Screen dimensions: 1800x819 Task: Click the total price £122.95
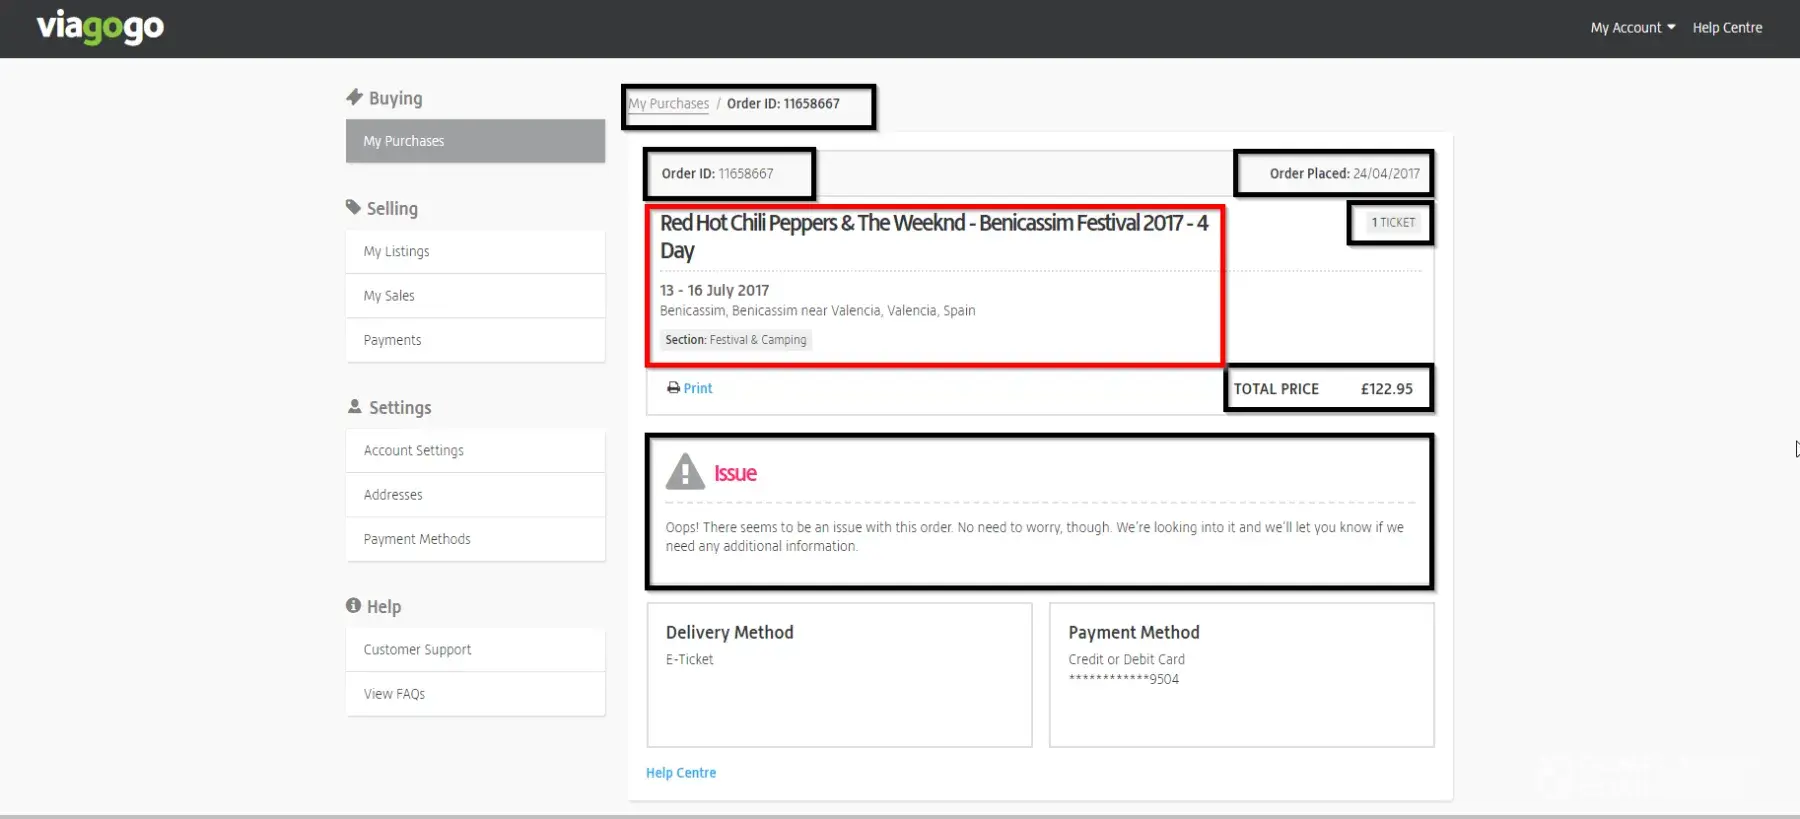coord(1386,389)
